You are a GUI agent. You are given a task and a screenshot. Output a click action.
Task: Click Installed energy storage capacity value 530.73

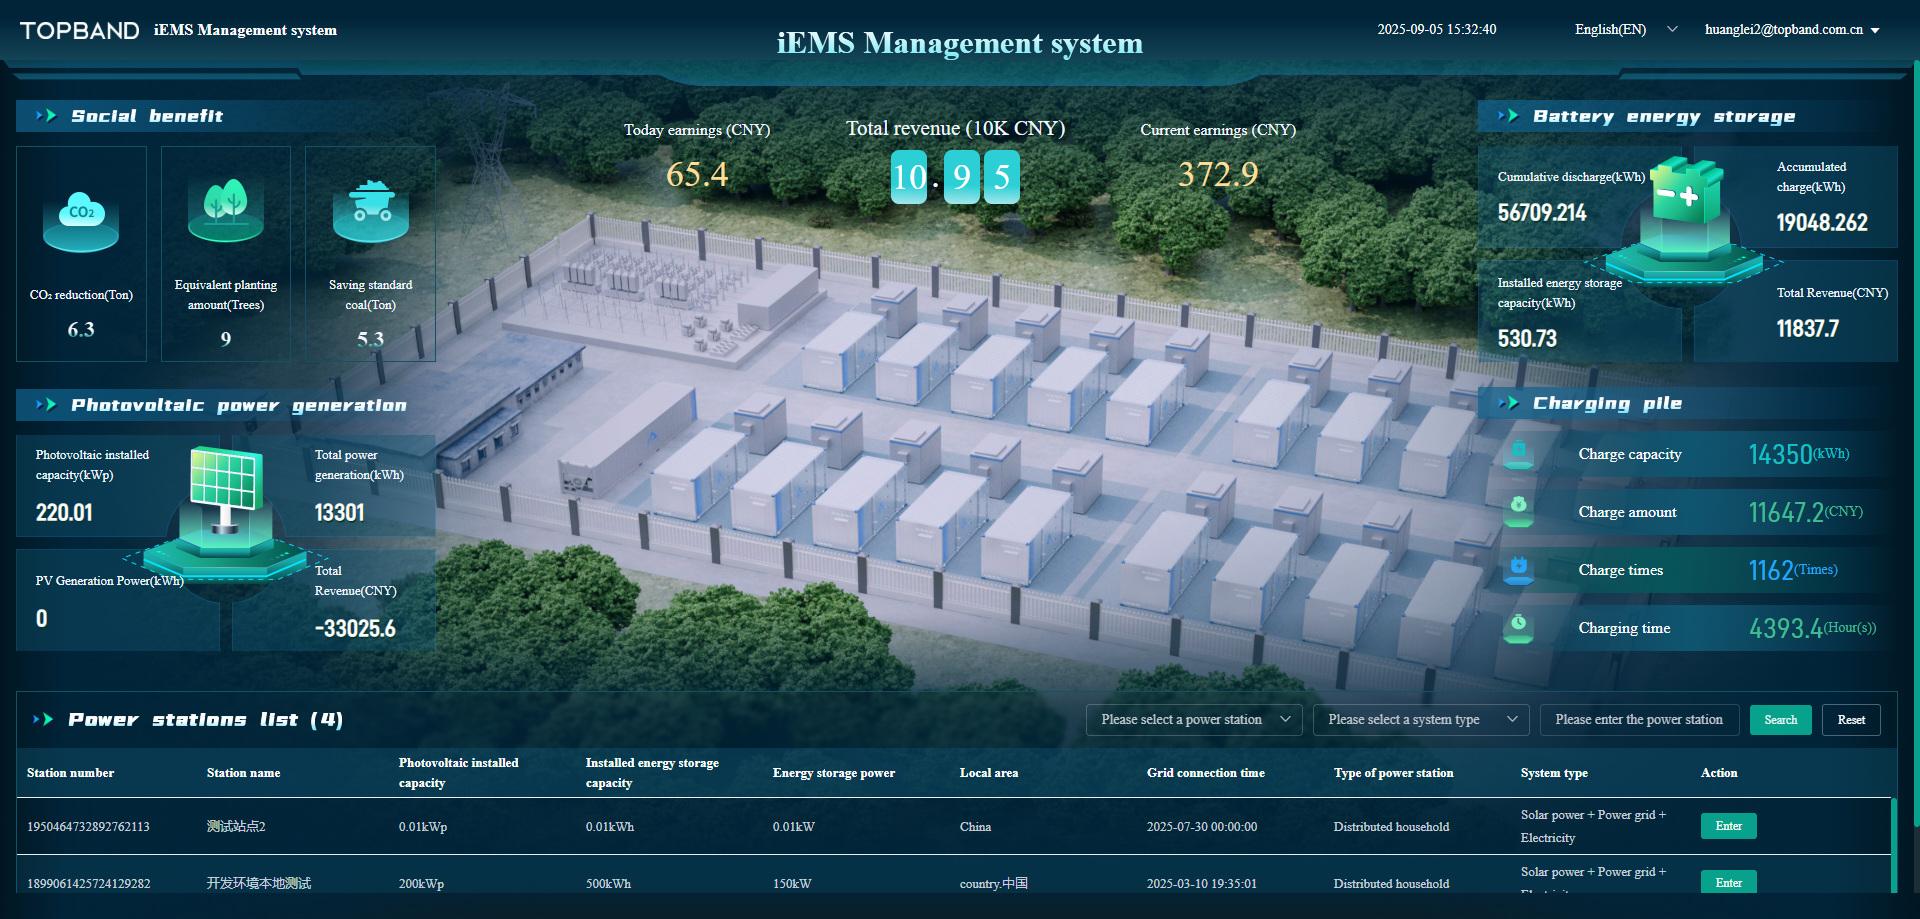pyautogui.click(x=1527, y=339)
